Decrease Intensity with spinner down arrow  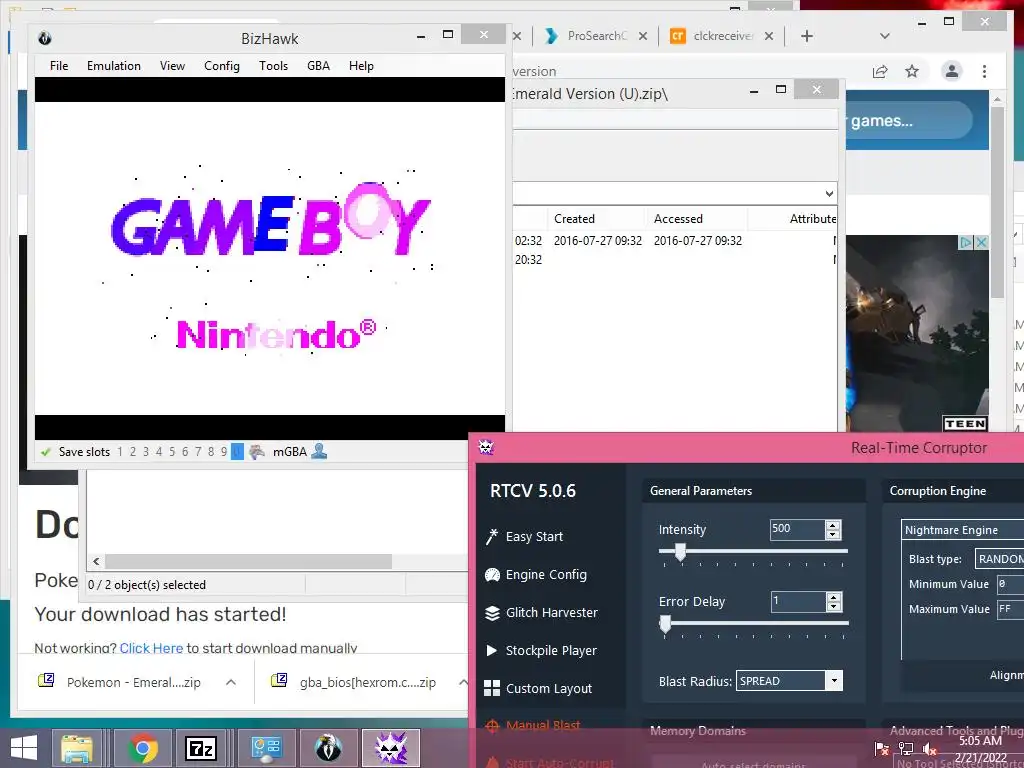point(833,534)
